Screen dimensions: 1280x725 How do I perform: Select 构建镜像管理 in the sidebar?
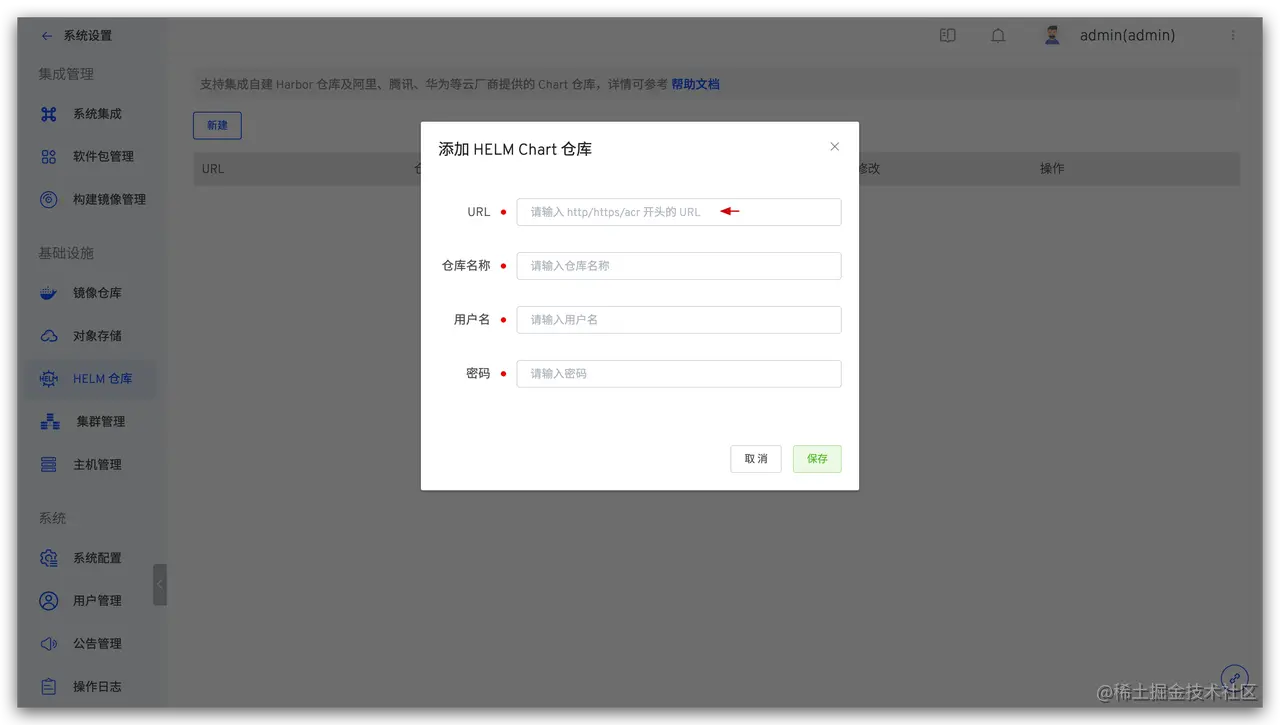tap(109, 199)
